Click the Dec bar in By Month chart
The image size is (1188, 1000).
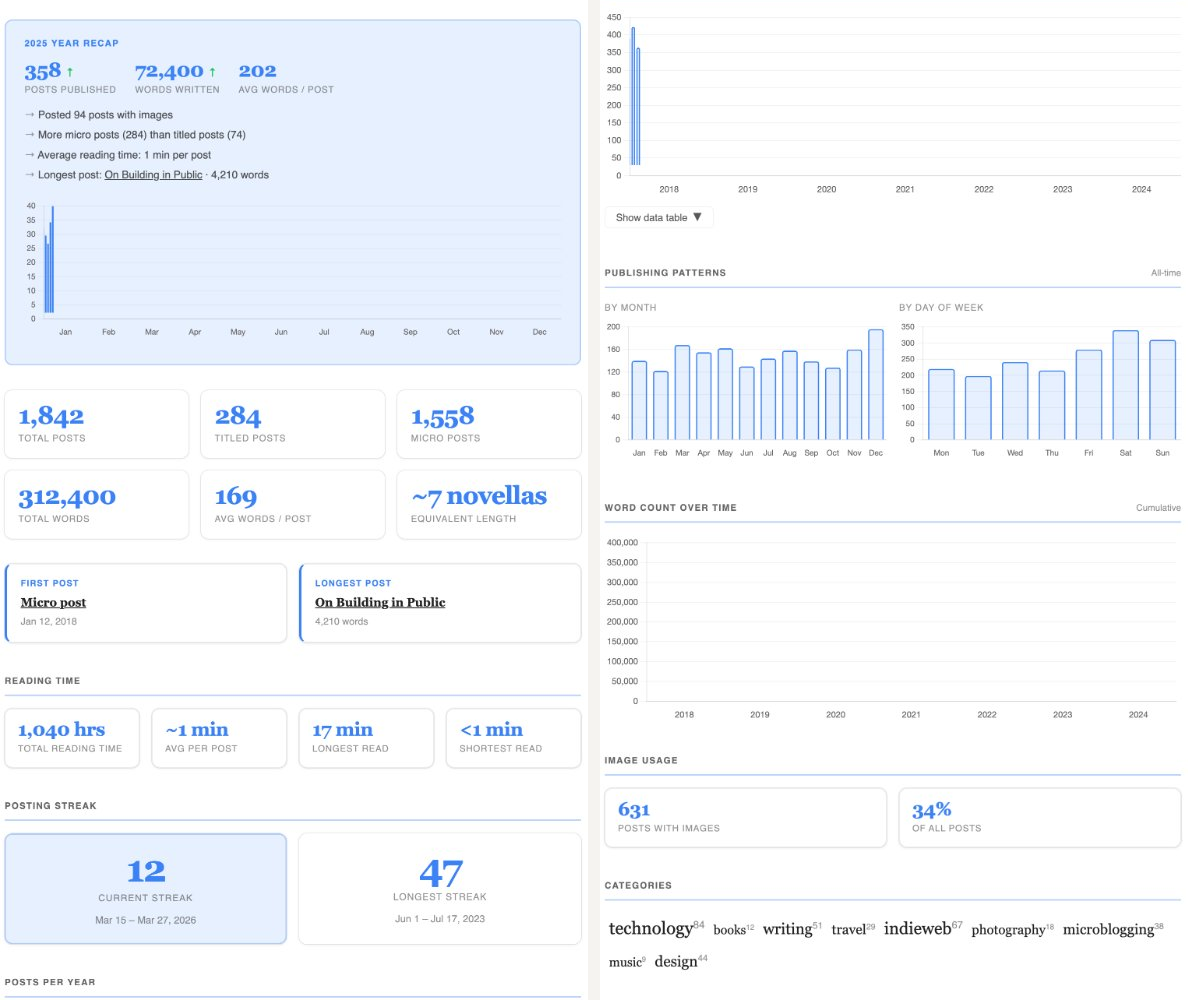pyautogui.click(x=876, y=385)
